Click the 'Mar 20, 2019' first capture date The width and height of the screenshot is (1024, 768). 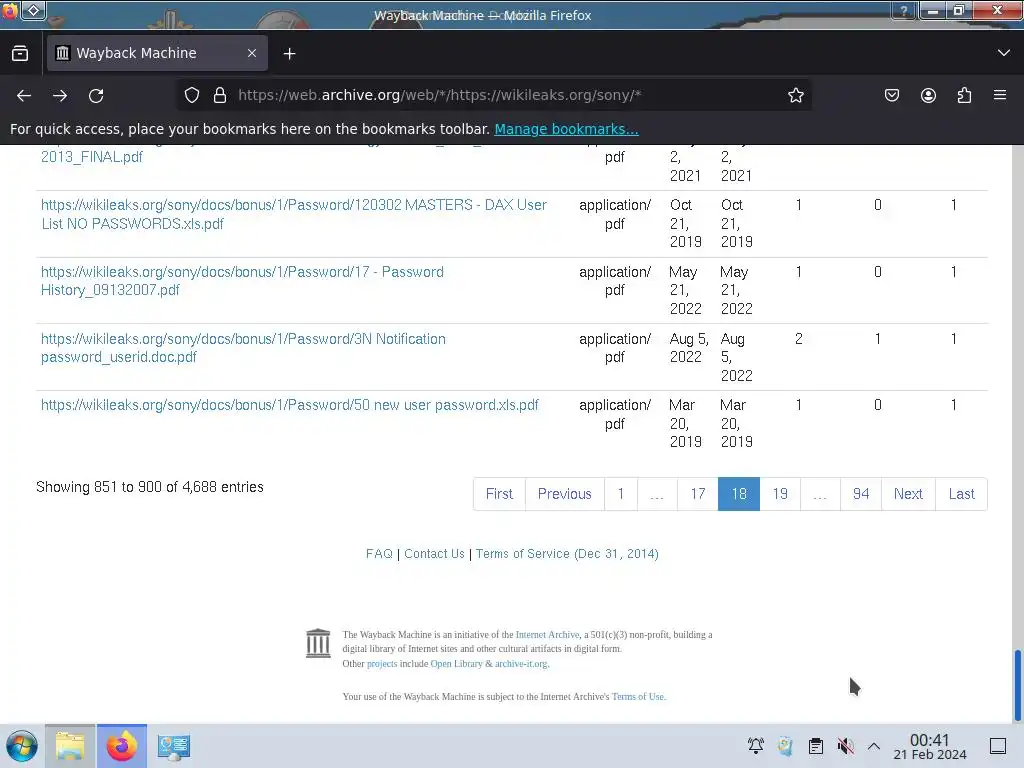tap(685, 423)
